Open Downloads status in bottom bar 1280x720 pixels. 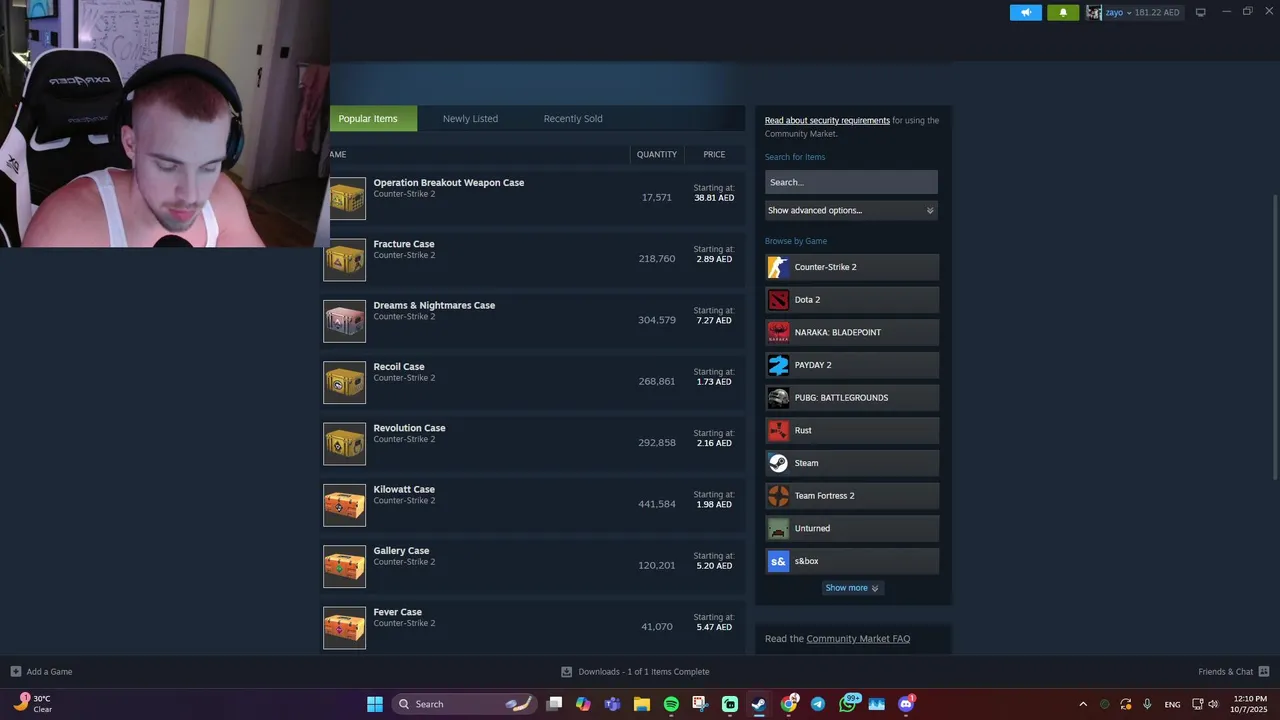(635, 672)
